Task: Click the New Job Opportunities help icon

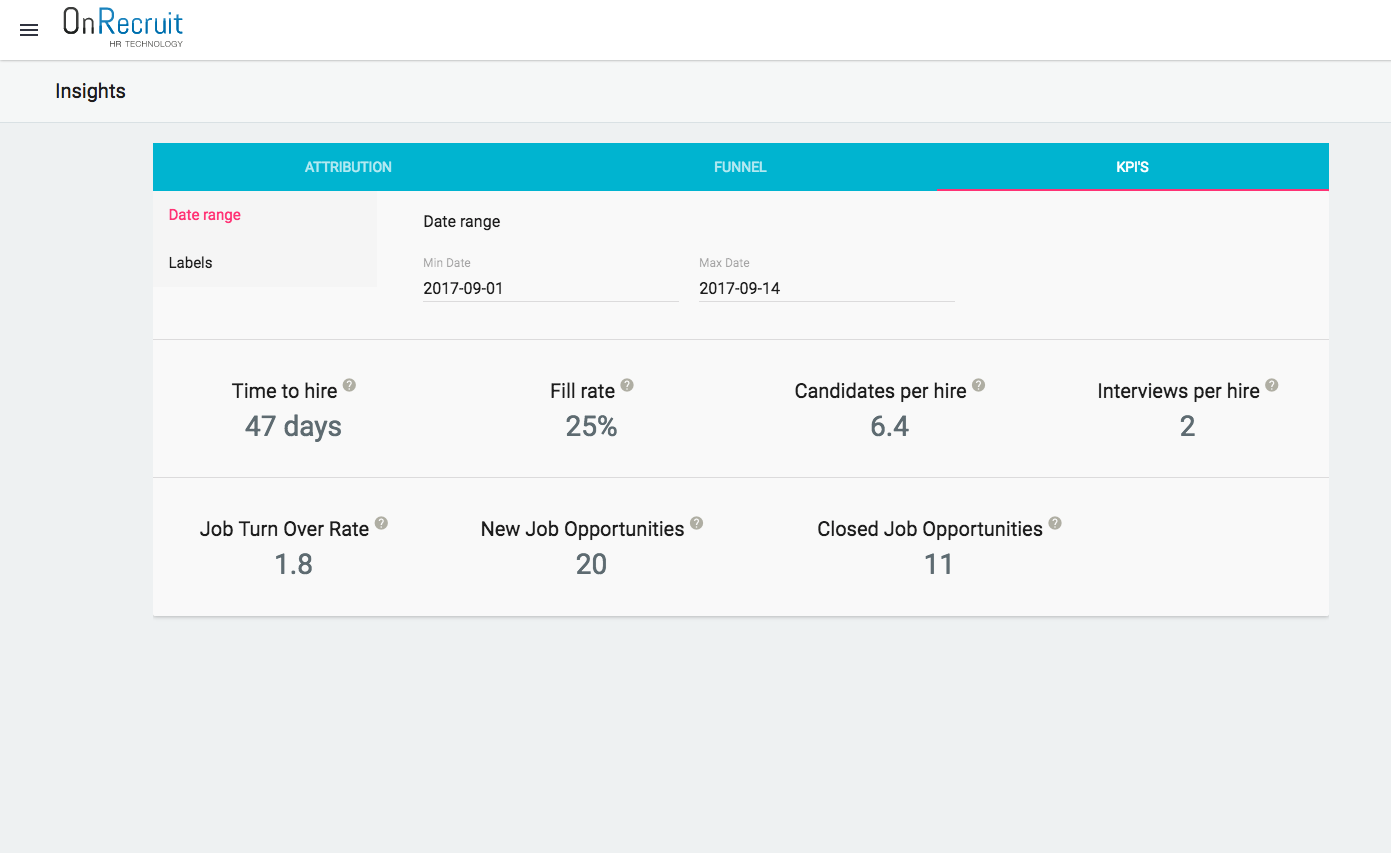Action: click(x=696, y=521)
